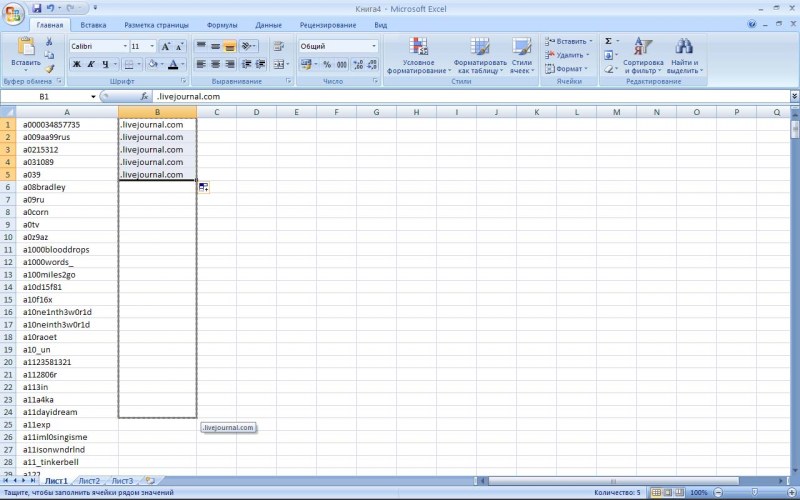This screenshot has height=500, width=800.
Task: Align text to top of cell
Action: pos(201,46)
